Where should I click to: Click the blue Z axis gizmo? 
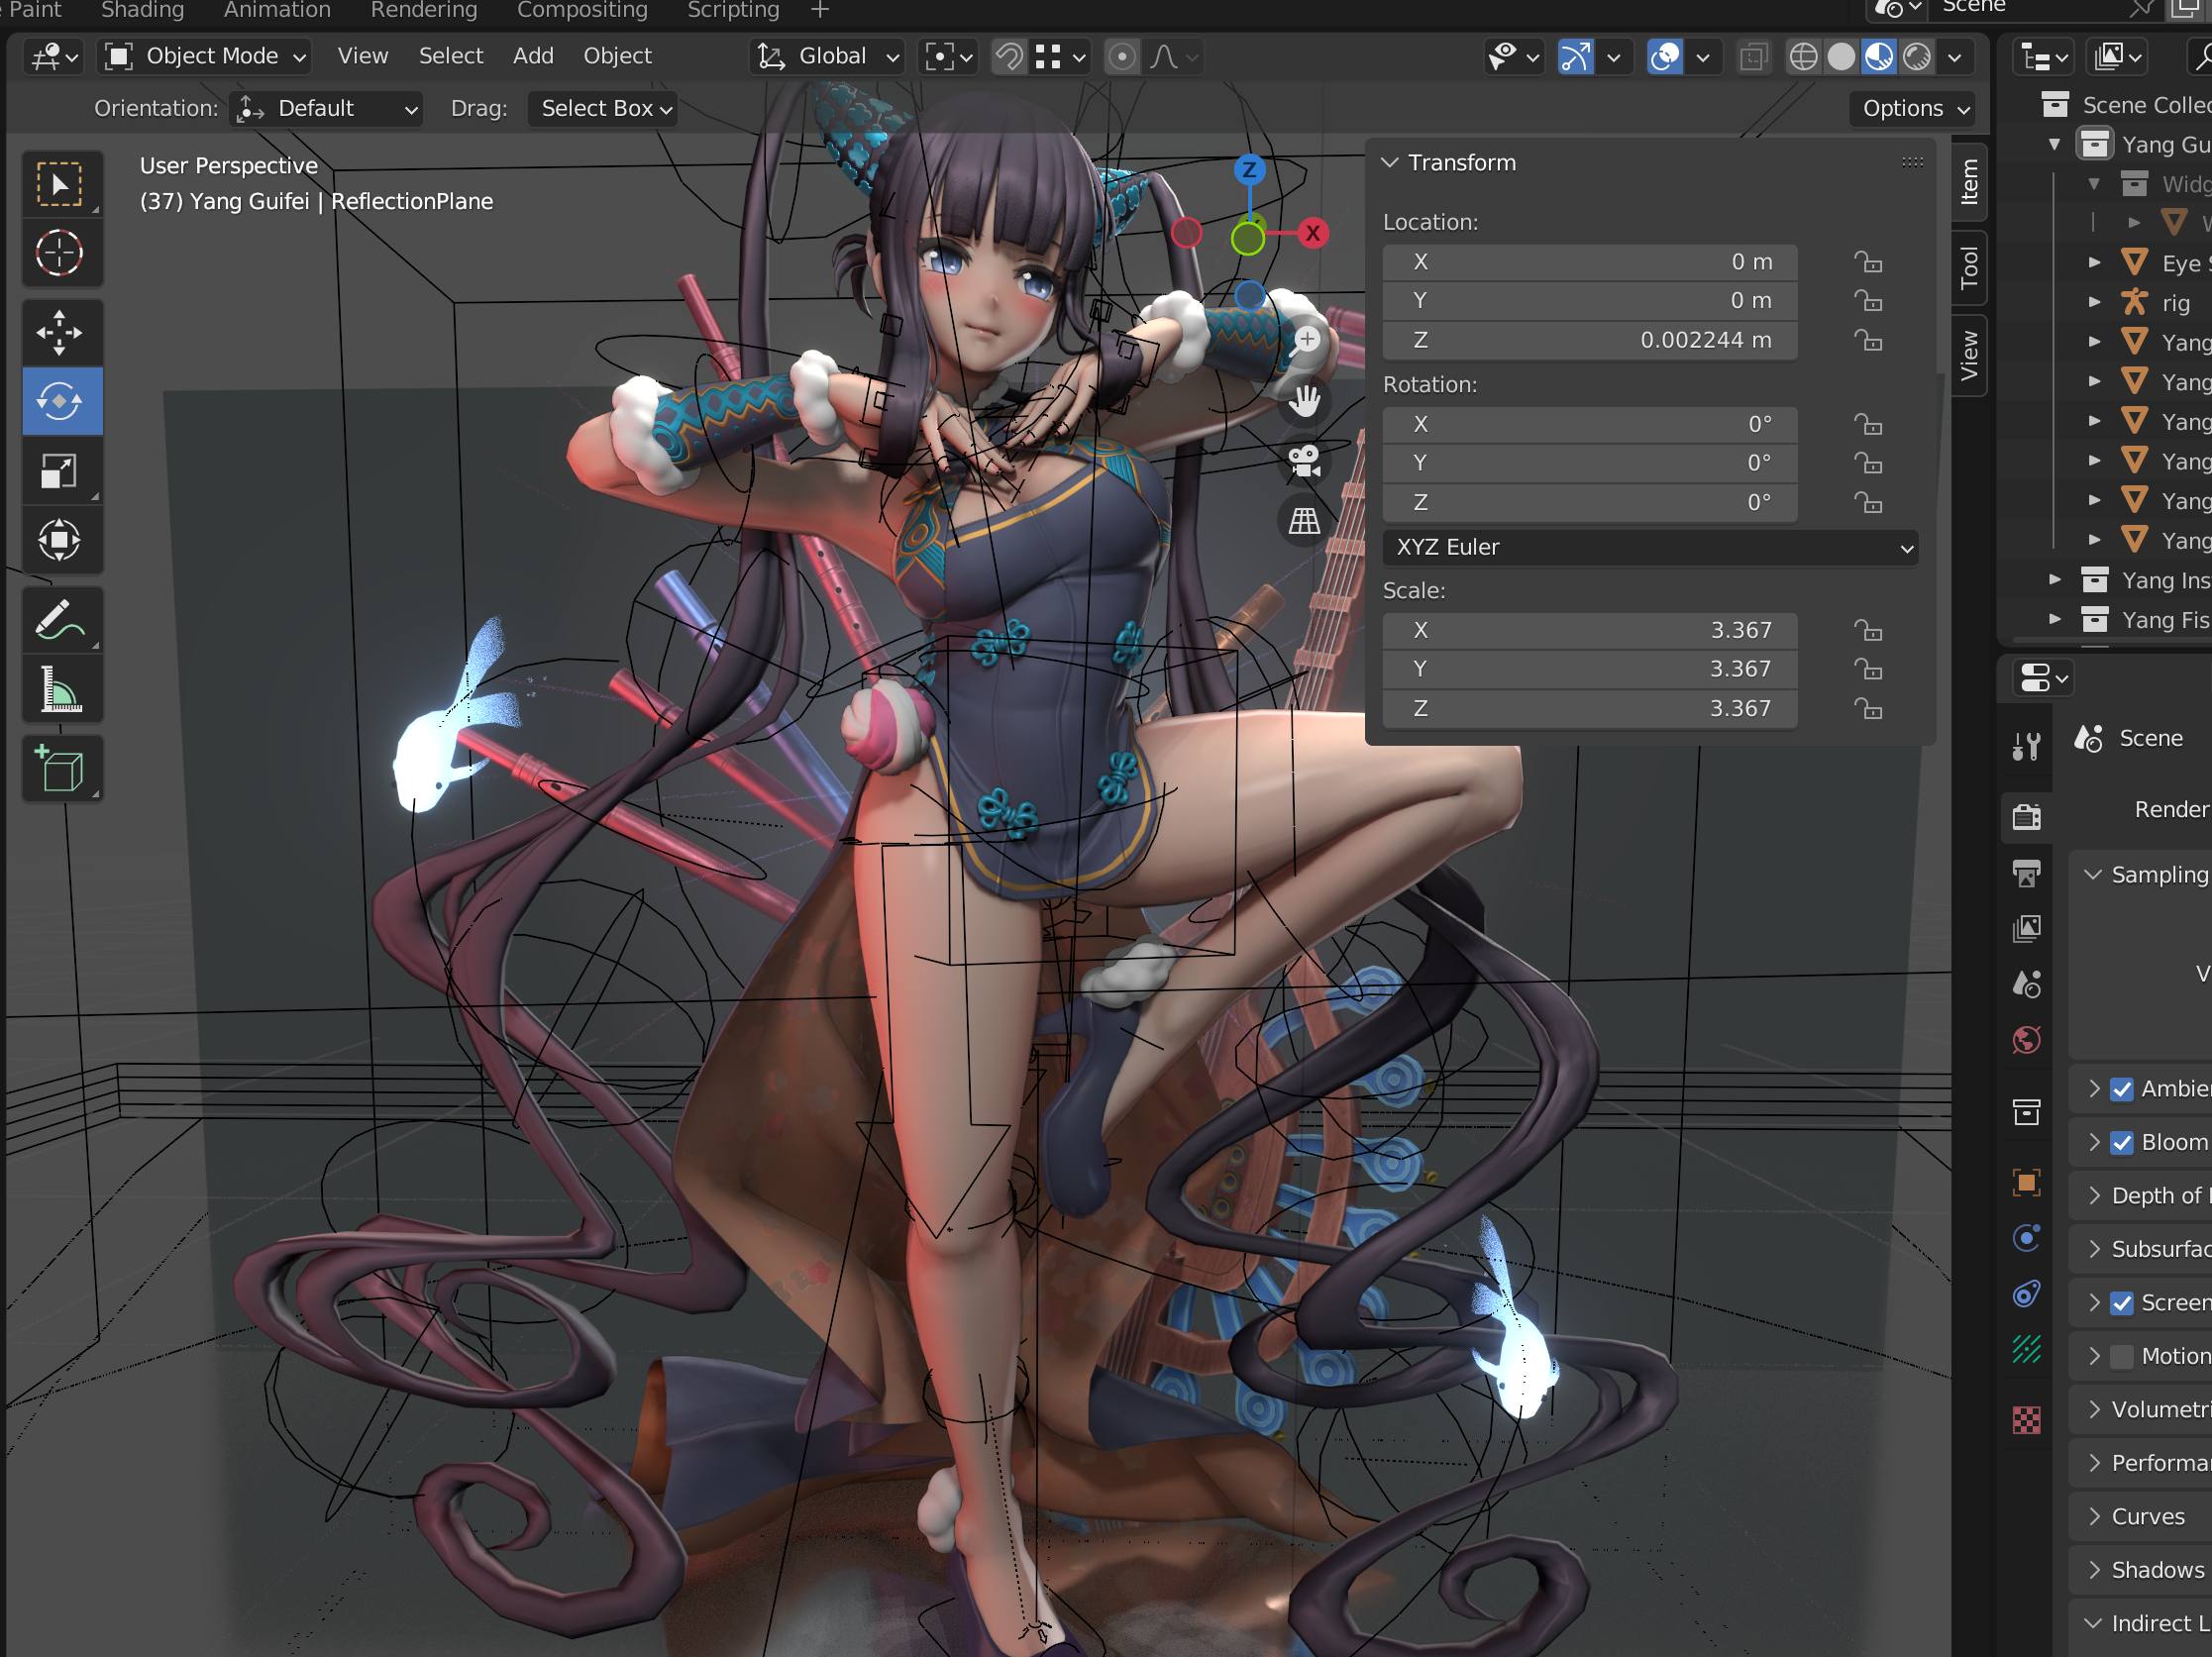click(x=1249, y=169)
